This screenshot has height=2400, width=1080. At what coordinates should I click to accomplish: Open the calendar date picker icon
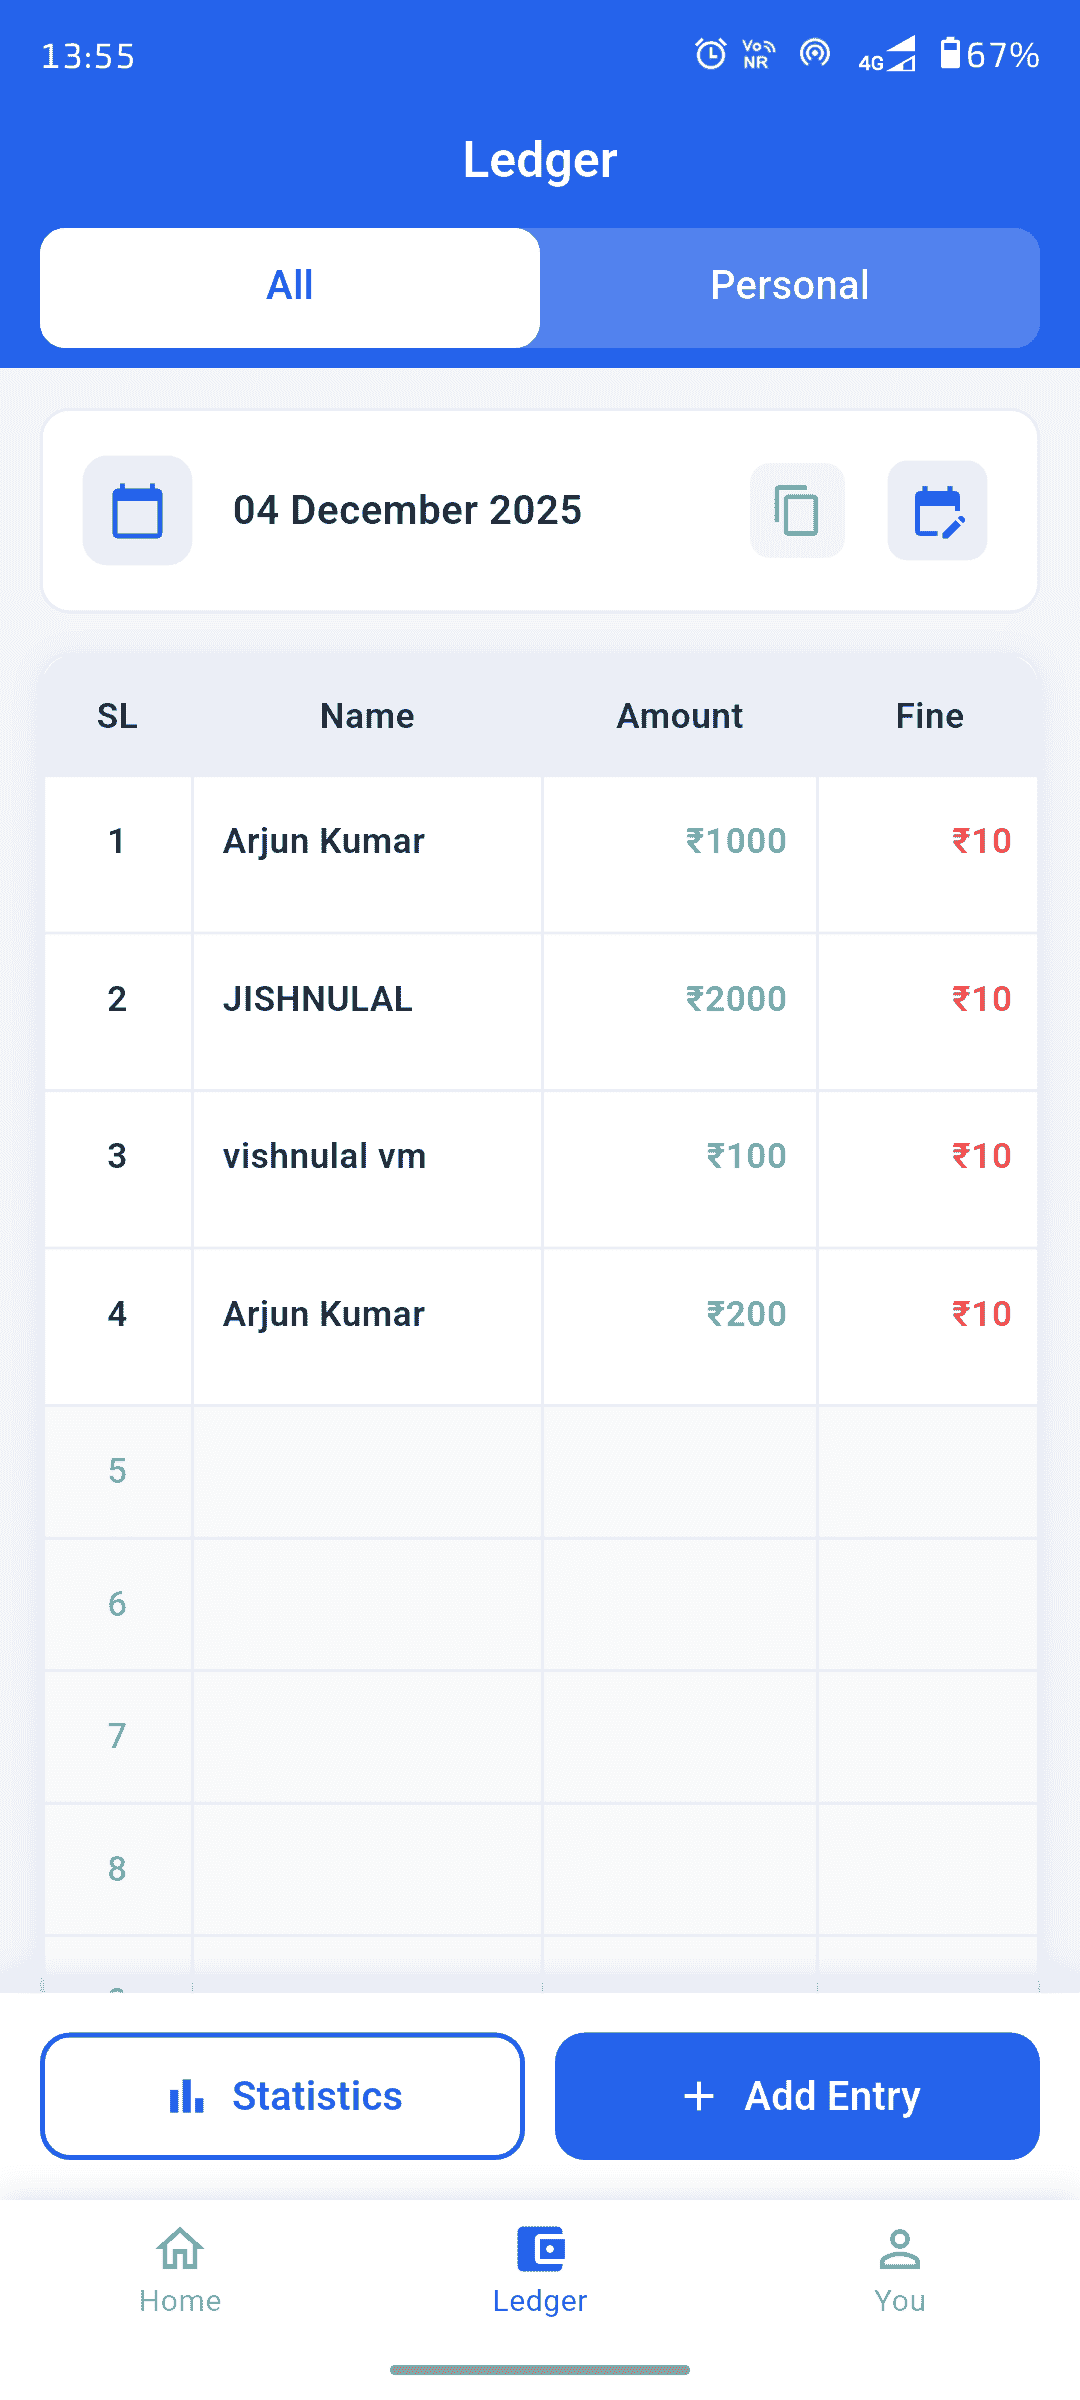137,511
